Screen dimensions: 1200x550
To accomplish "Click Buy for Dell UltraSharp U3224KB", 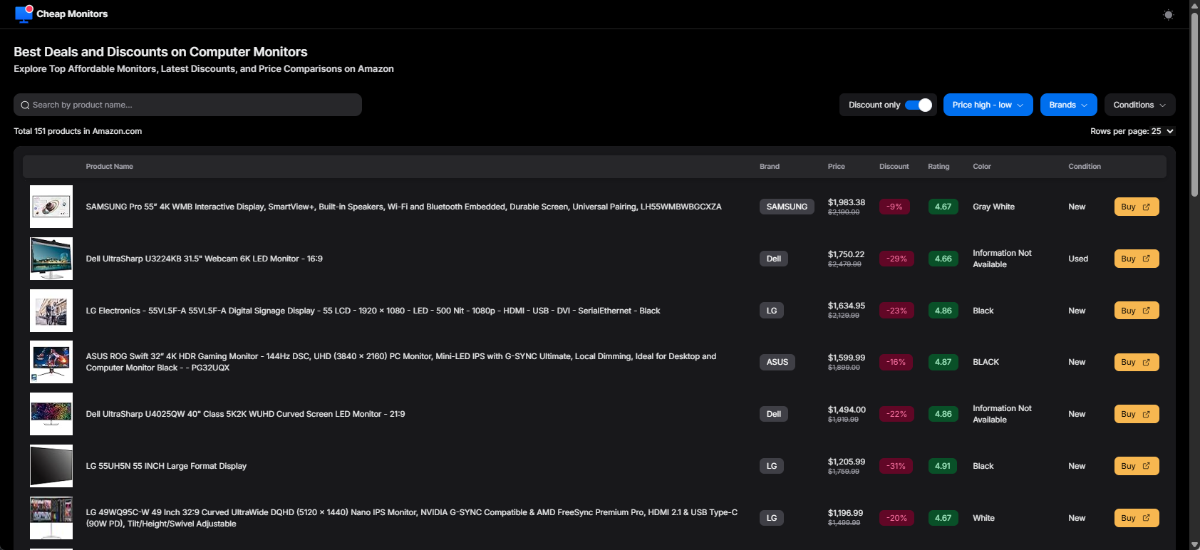I will [1137, 259].
